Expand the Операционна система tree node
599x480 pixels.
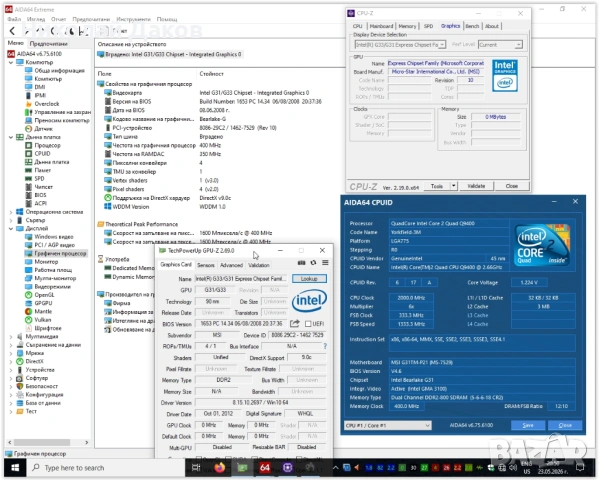pos(11,212)
